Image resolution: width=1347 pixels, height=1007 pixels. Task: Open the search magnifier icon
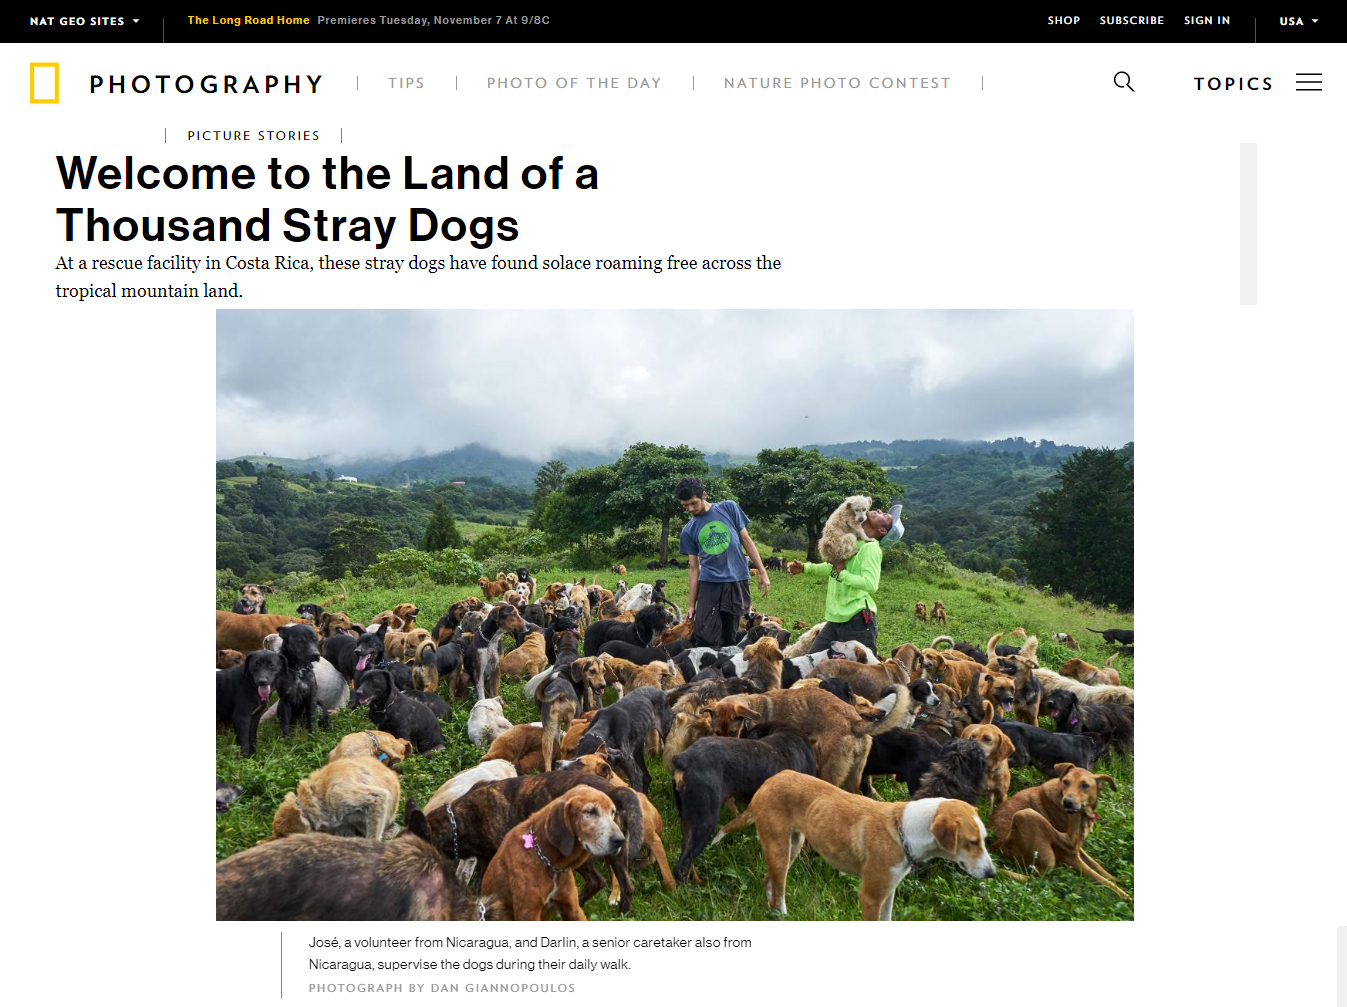pyautogui.click(x=1124, y=82)
